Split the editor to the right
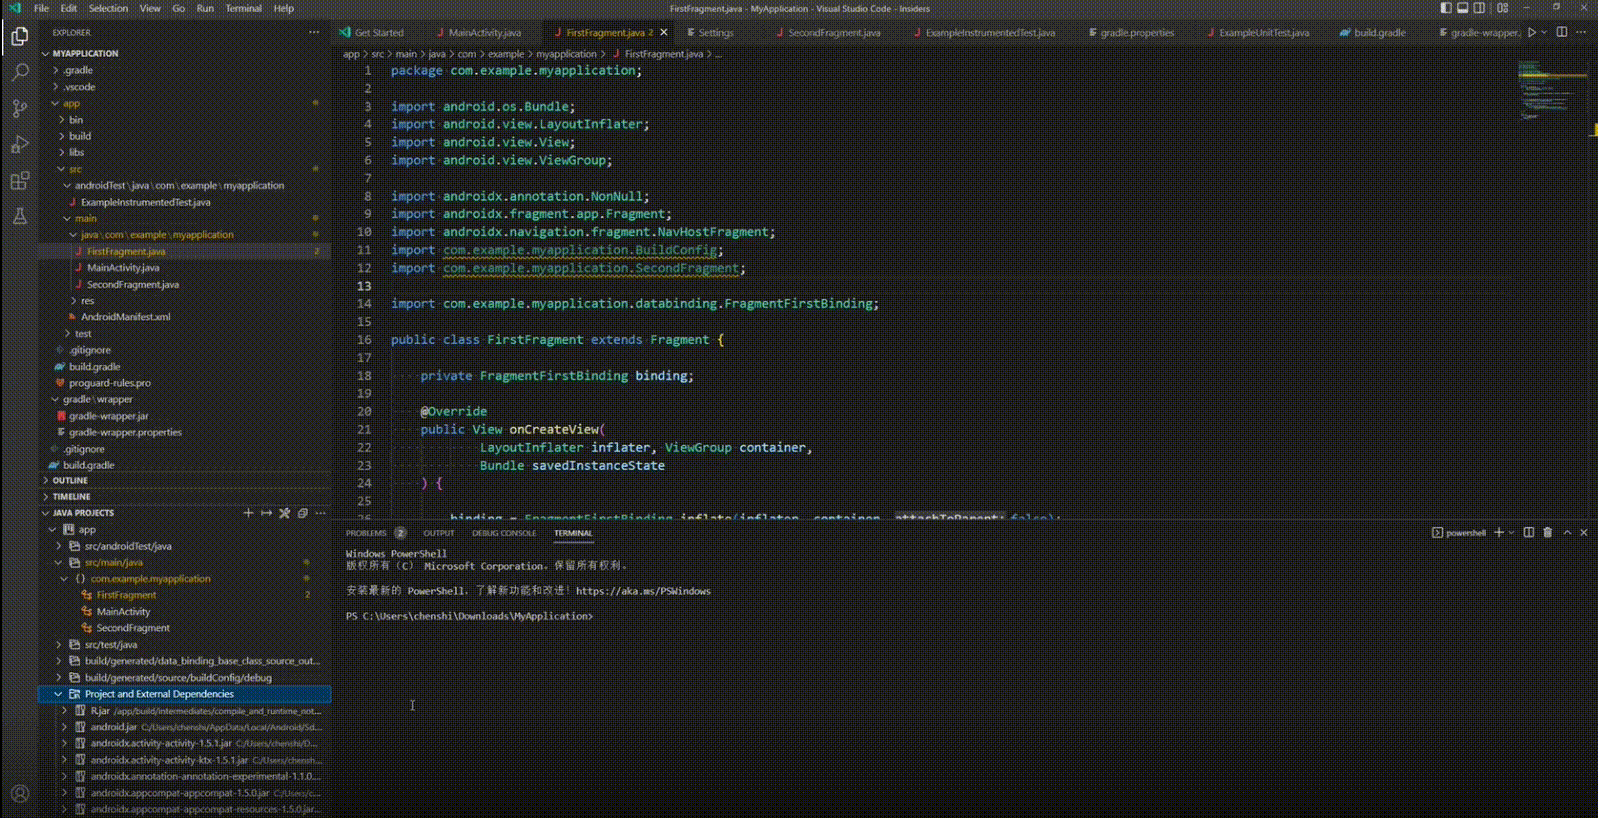The height and width of the screenshot is (818, 1598). click(x=1561, y=32)
